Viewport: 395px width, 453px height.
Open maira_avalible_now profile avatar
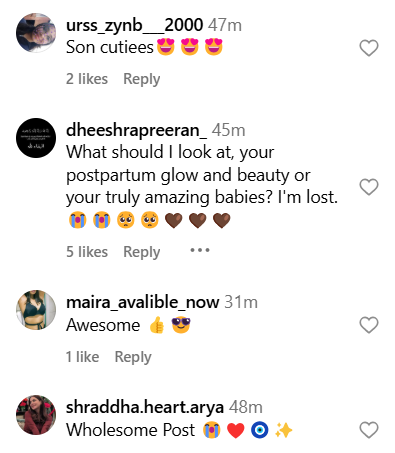click(x=36, y=310)
